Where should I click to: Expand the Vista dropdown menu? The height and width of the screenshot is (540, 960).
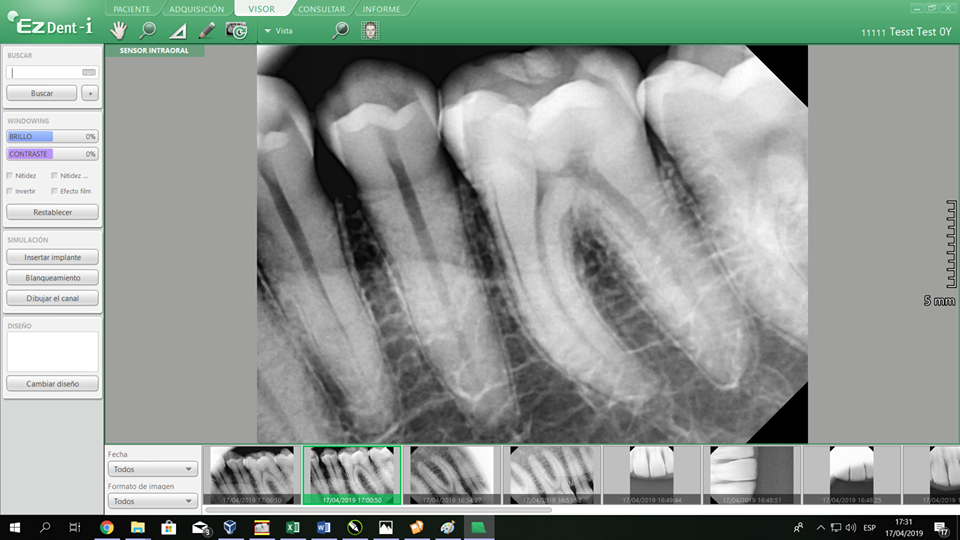pos(268,31)
